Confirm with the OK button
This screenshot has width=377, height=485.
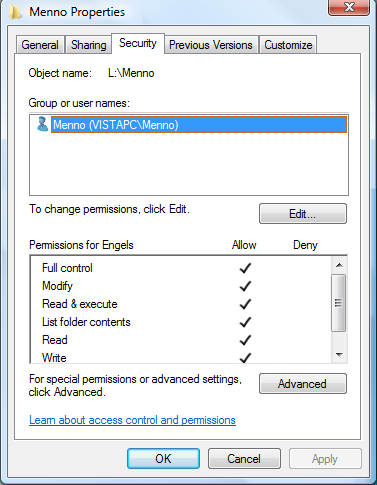163,459
